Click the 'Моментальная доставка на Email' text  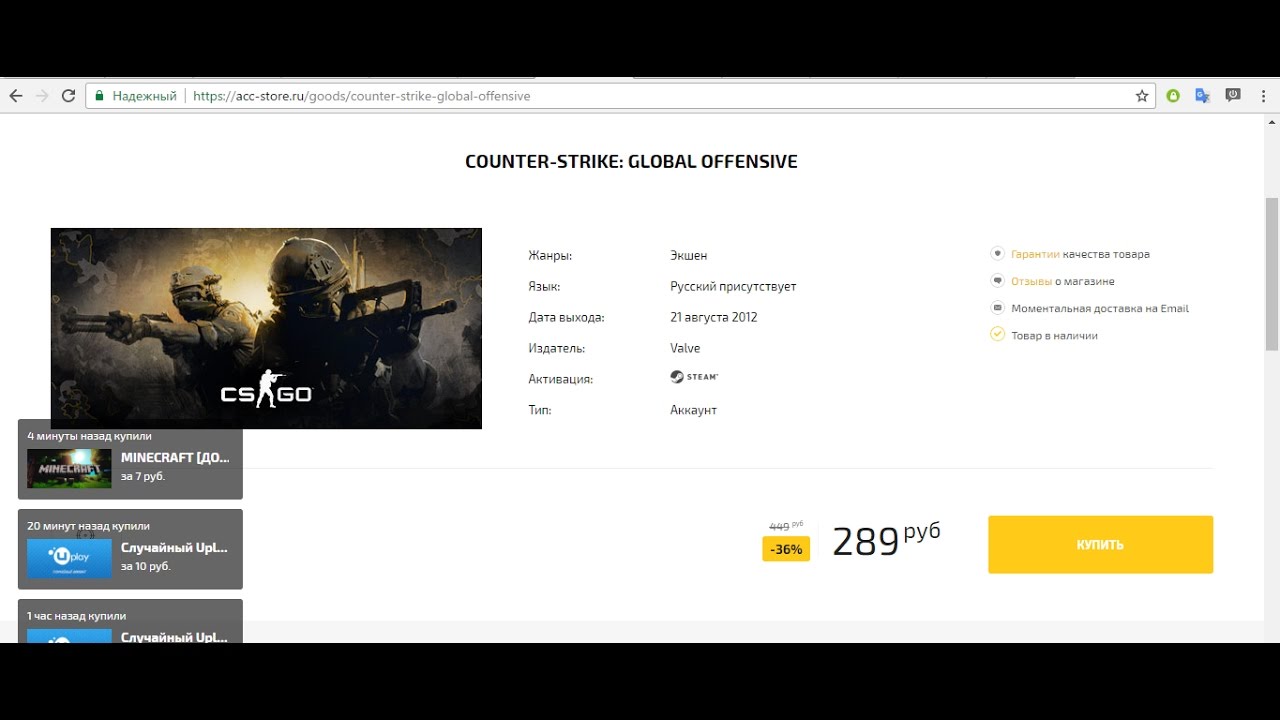coord(1100,308)
